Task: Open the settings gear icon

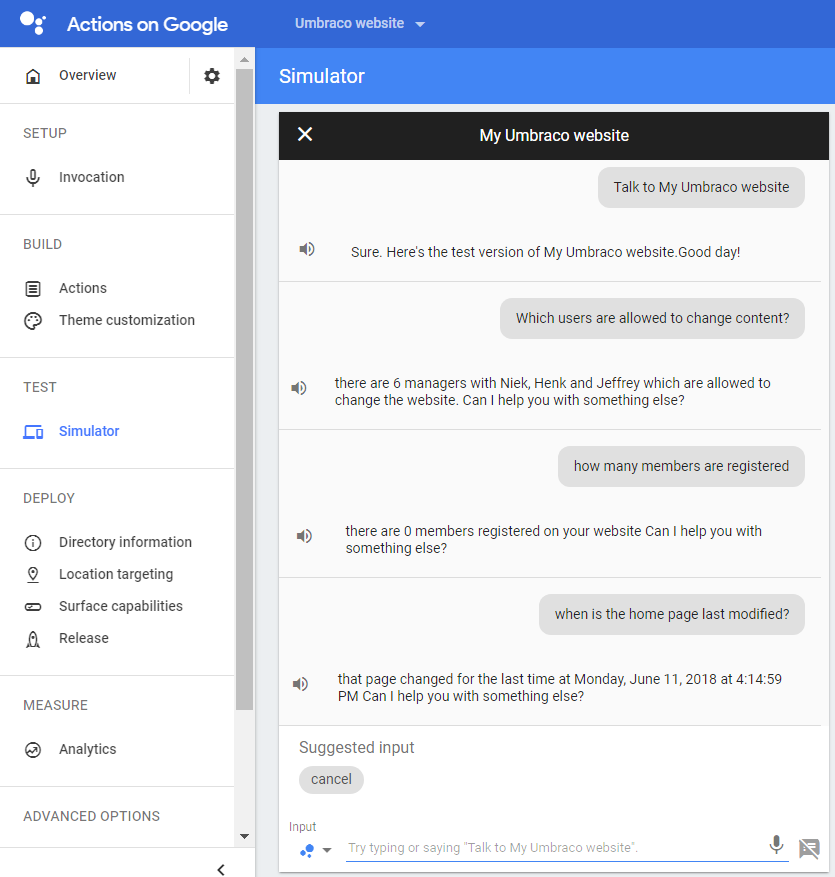Action: tap(211, 76)
